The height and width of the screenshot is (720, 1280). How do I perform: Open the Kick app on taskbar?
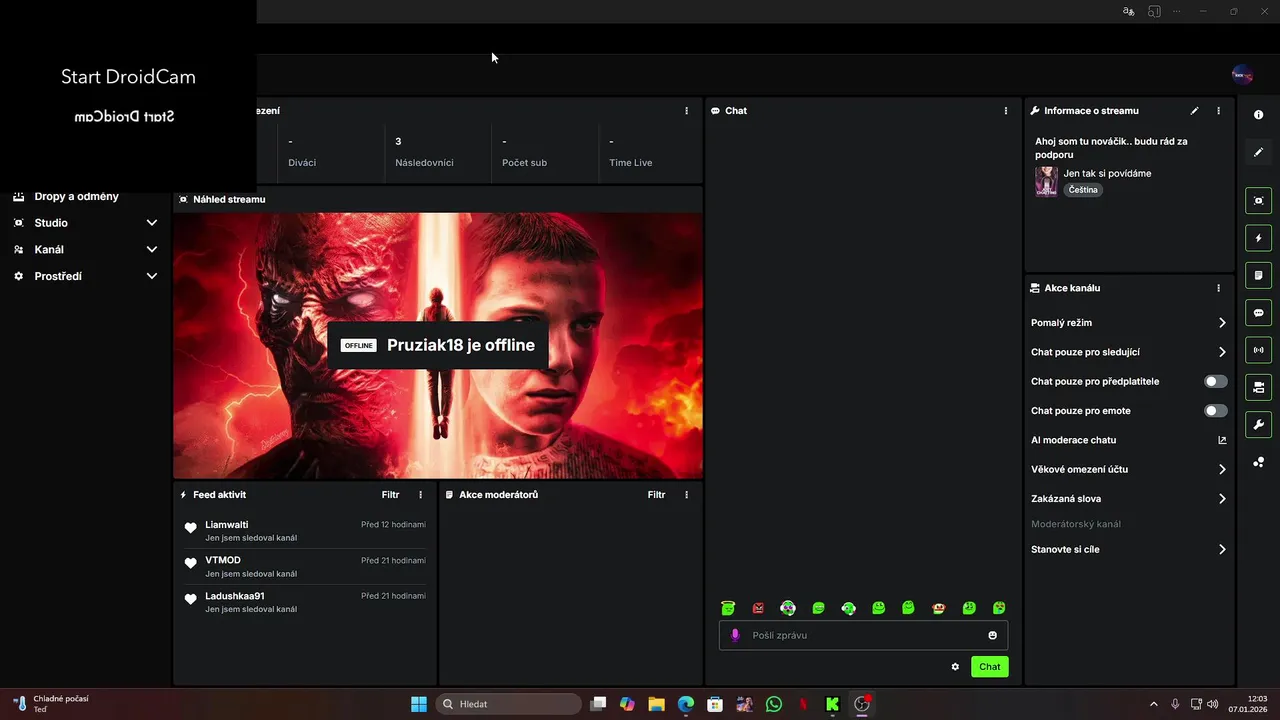tap(832, 704)
